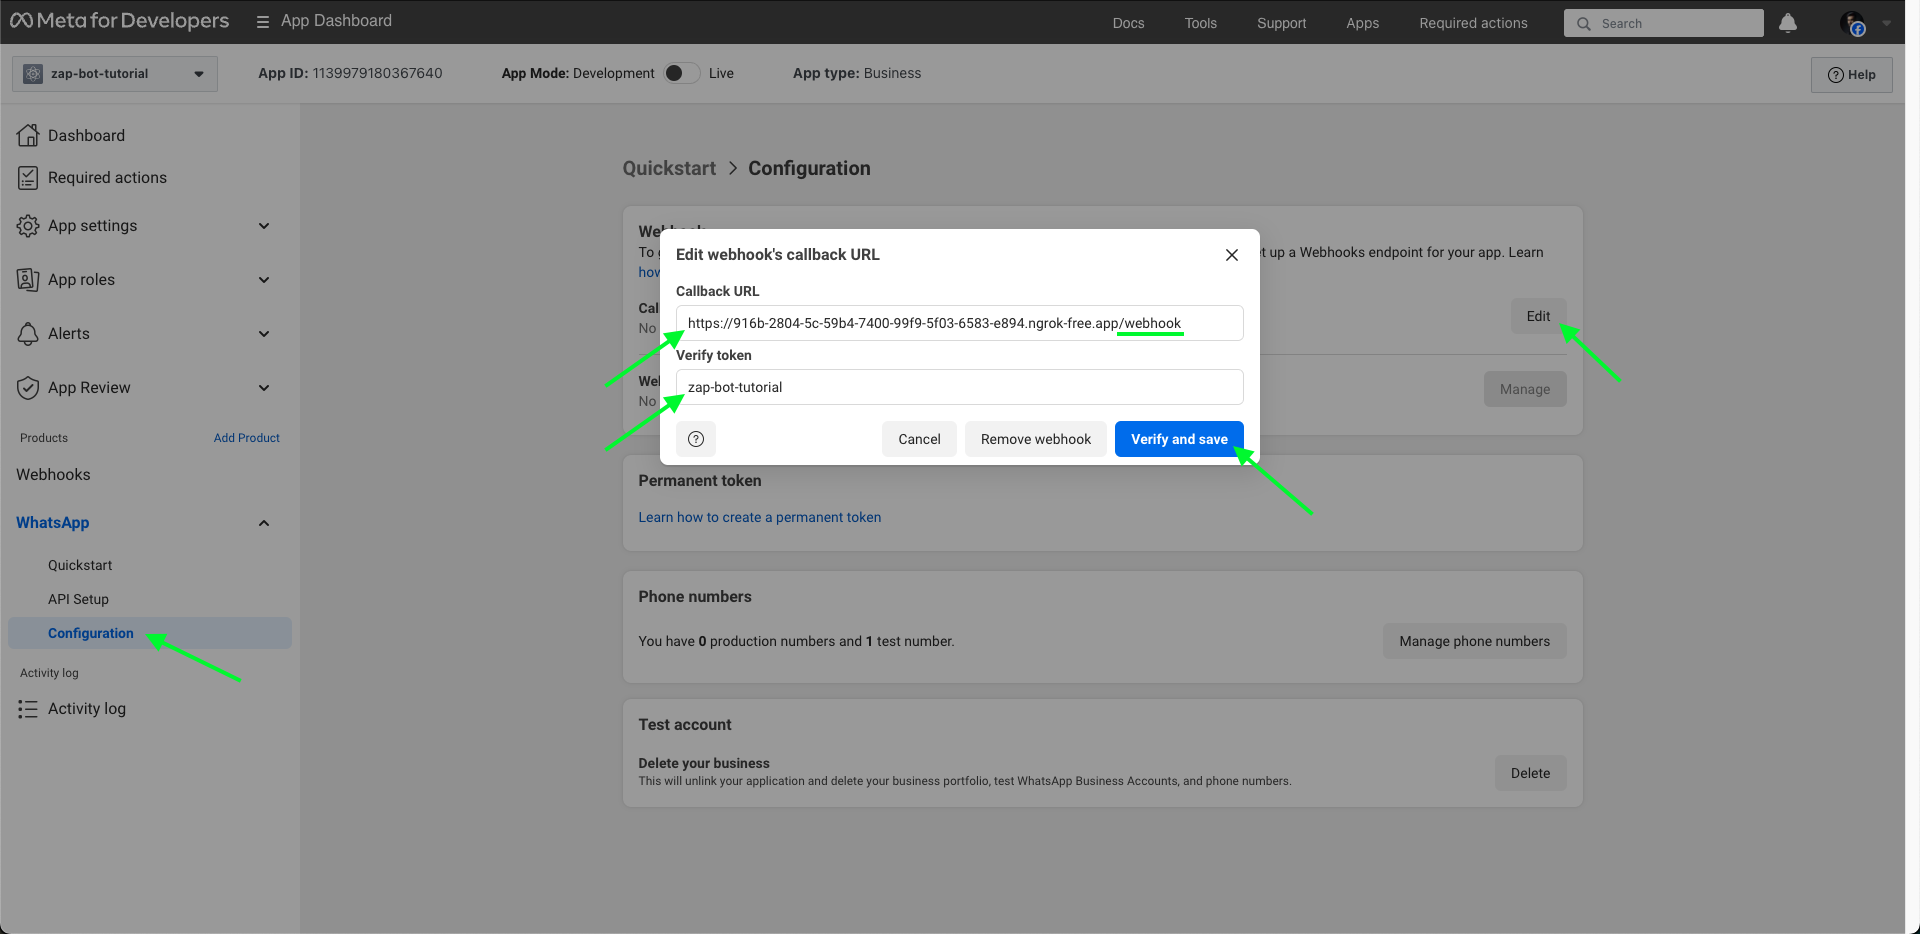Expand the Alerts section

click(264, 334)
